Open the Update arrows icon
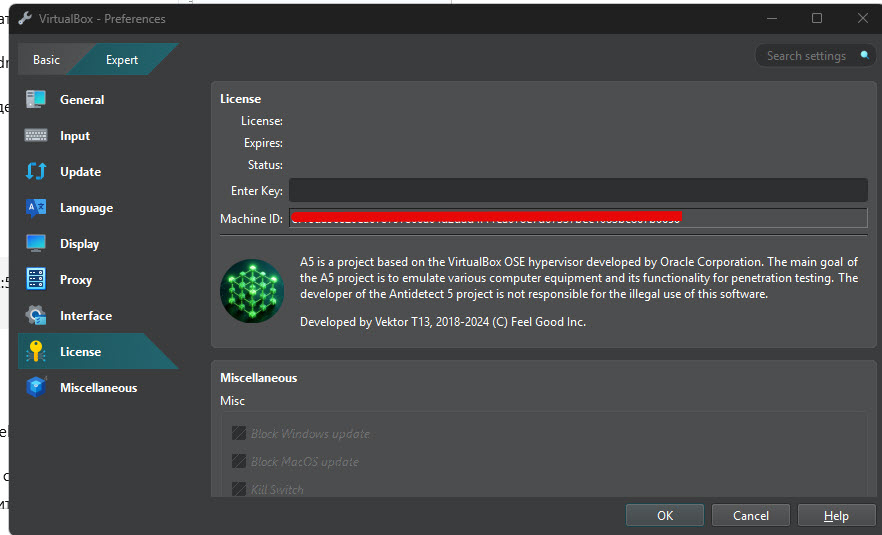 point(36,172)
